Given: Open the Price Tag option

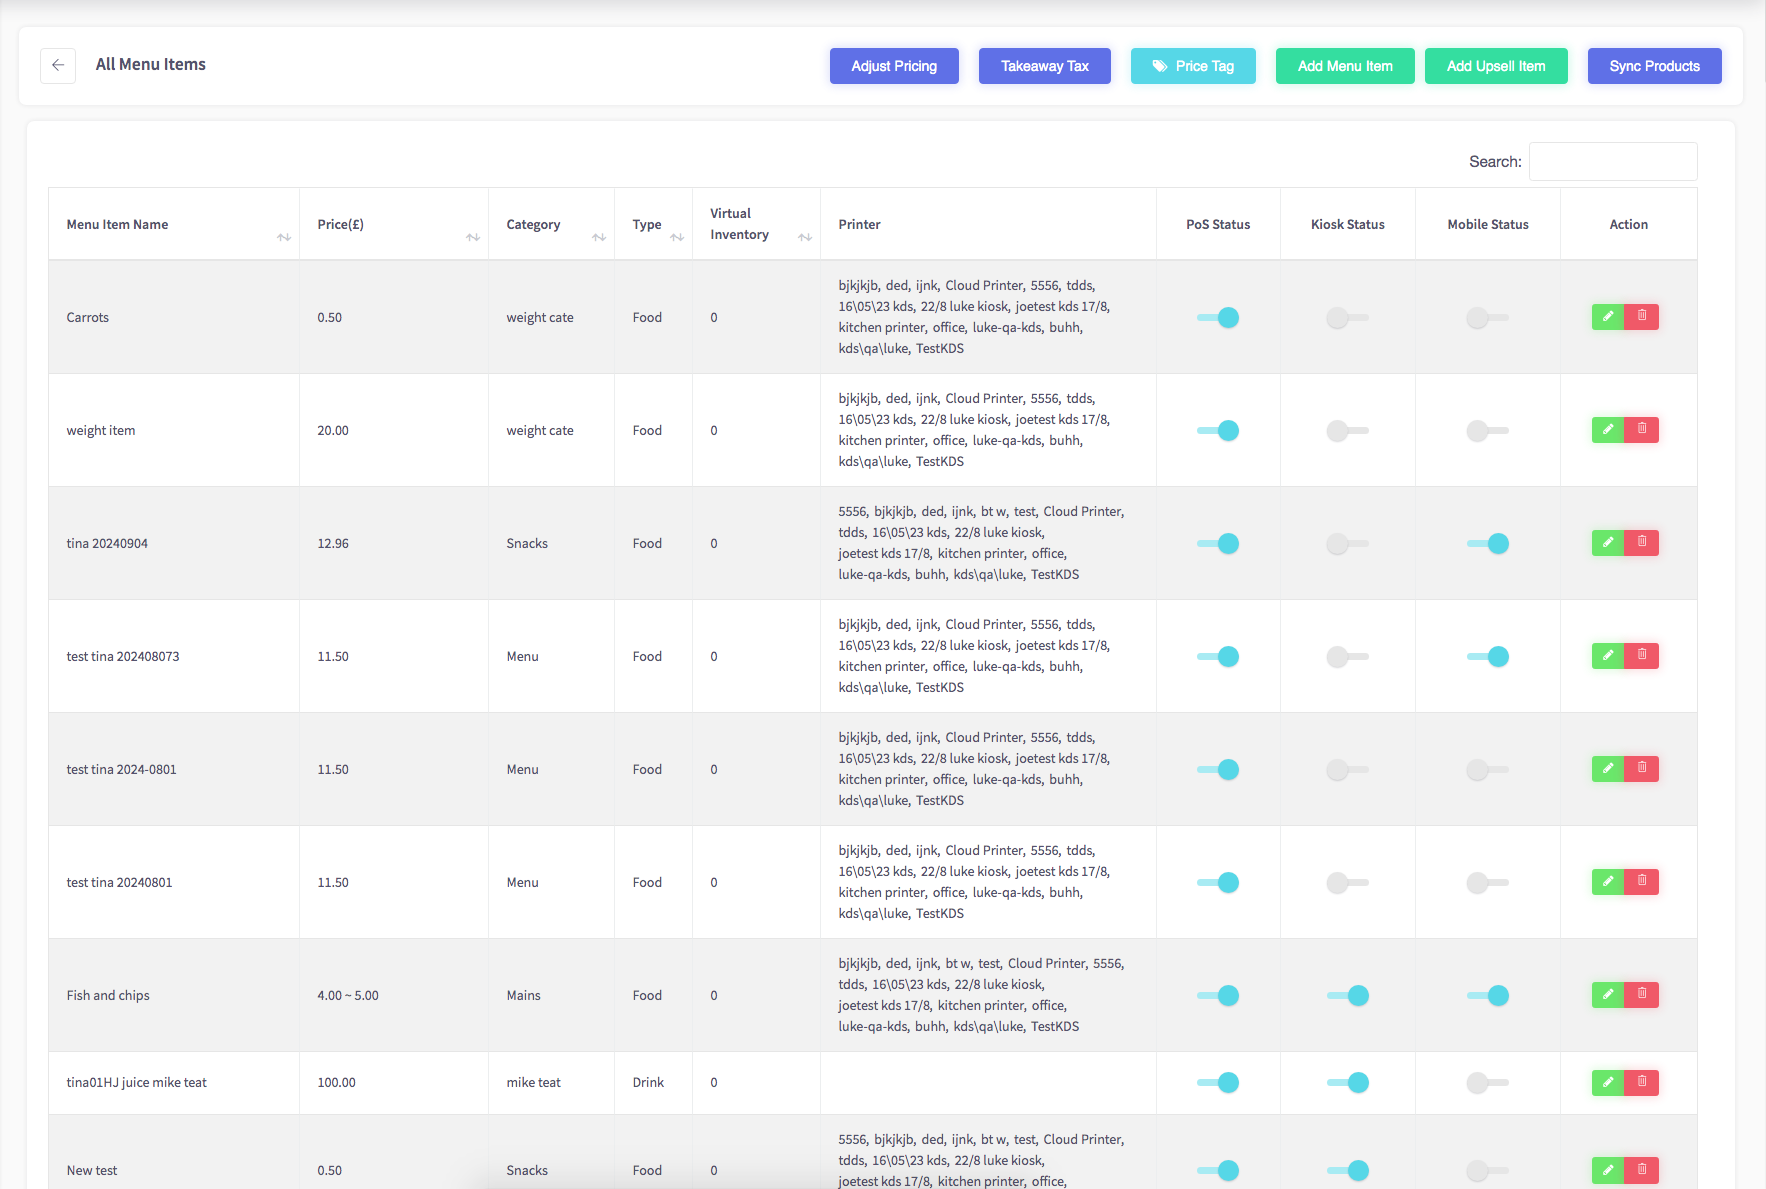Looking at the screenshot, I should (1193, 66).
